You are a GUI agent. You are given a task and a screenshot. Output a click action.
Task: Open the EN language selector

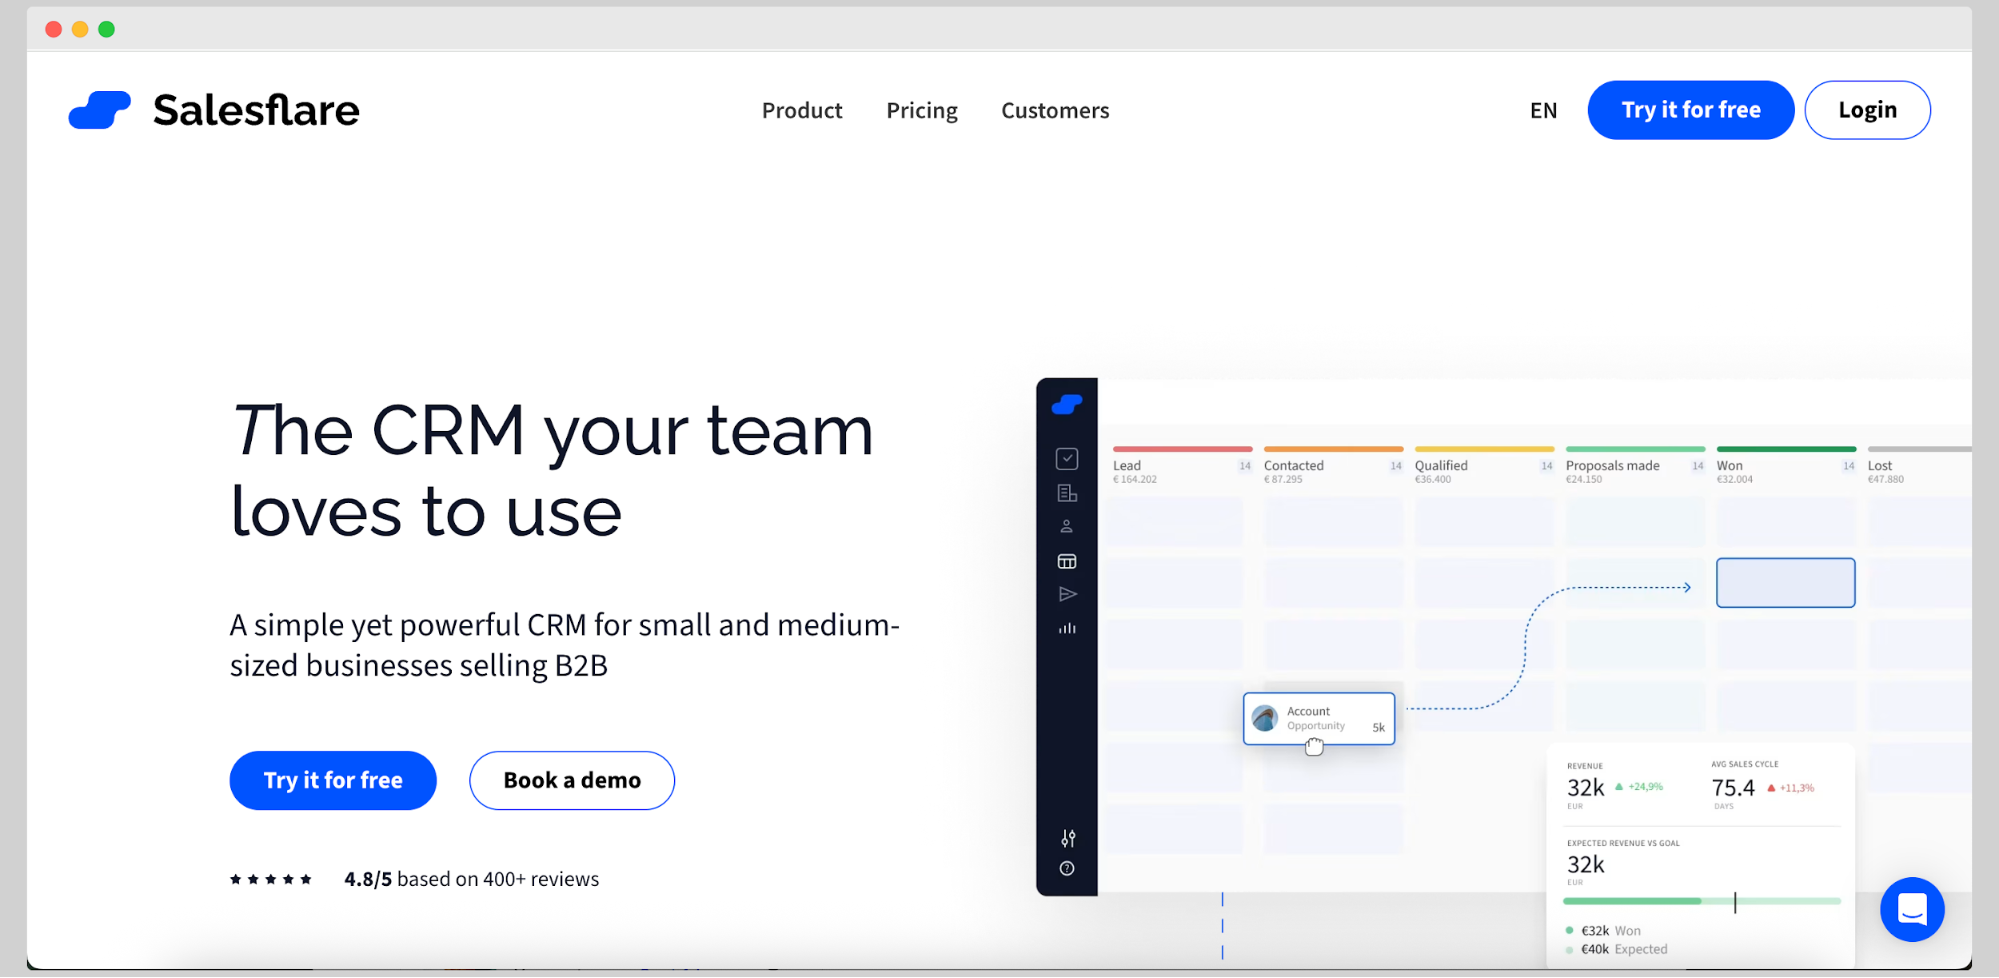(1543, 110)
